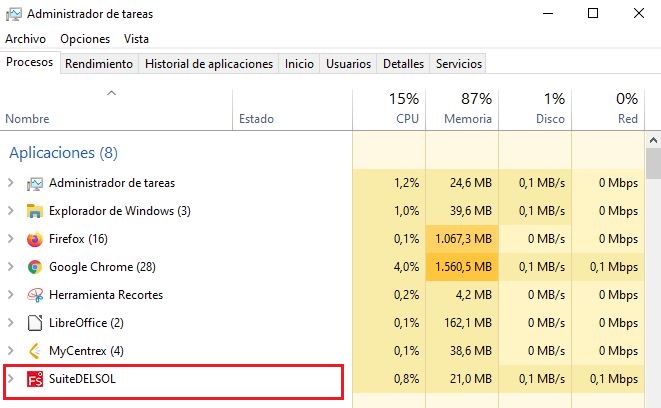This screenshot has height=408, width=661.
Task: Click the 0,1 Mbps network value for Chrome
Action: pos(614,267)
